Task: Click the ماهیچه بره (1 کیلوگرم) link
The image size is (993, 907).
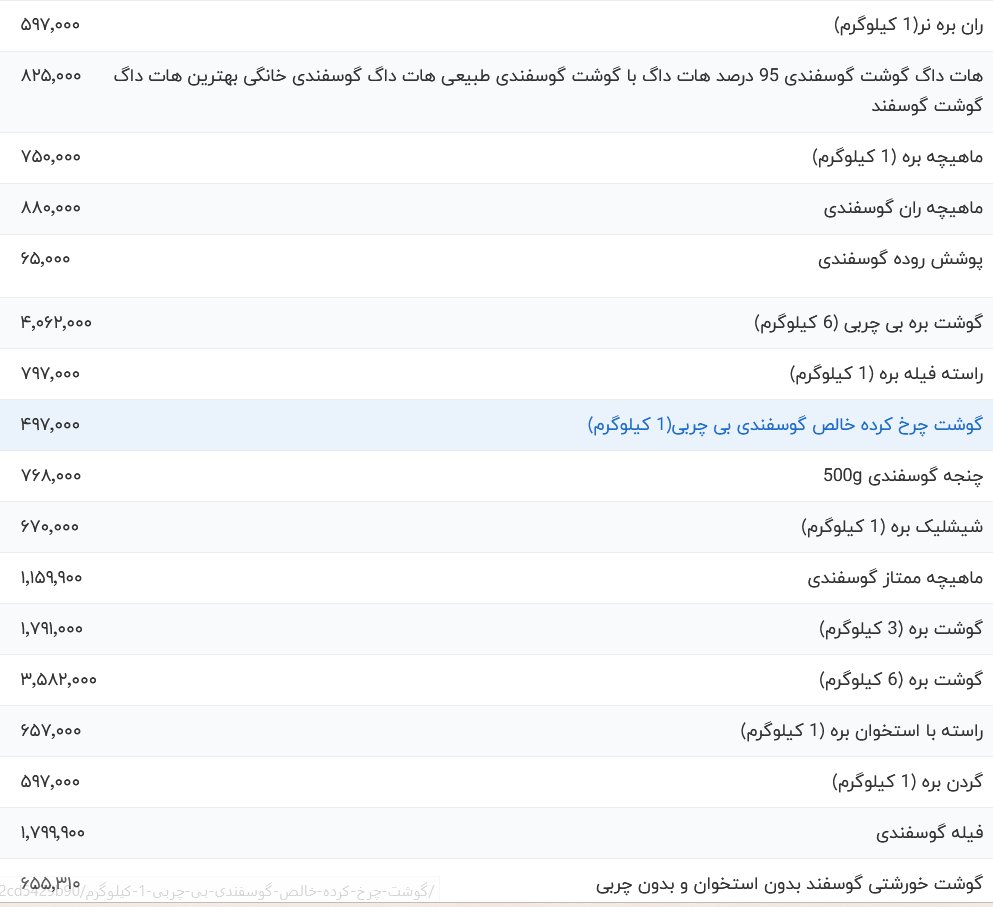Action: pyautogui.click(x=897, y=157)
